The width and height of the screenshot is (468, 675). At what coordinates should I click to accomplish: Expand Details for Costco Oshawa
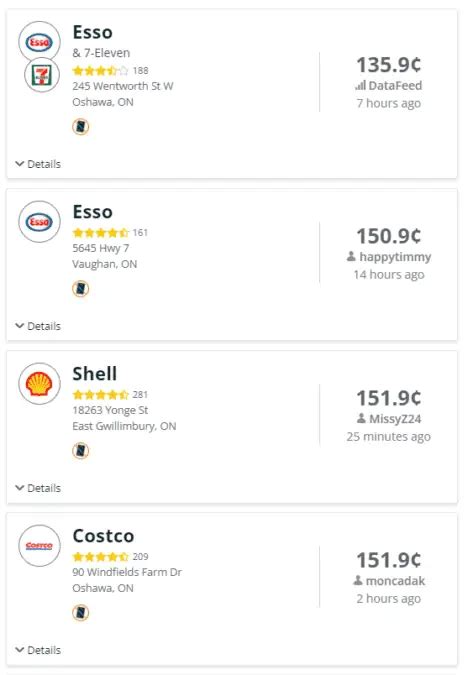pyautogui.click(x=38, y=650)
